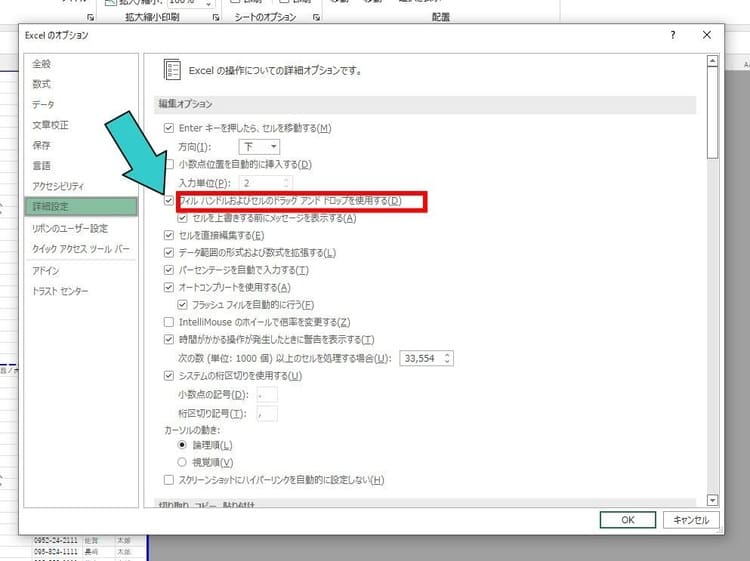Select the 視覚順 radio button
Screen dimensions: 750x561
(182, 462)
